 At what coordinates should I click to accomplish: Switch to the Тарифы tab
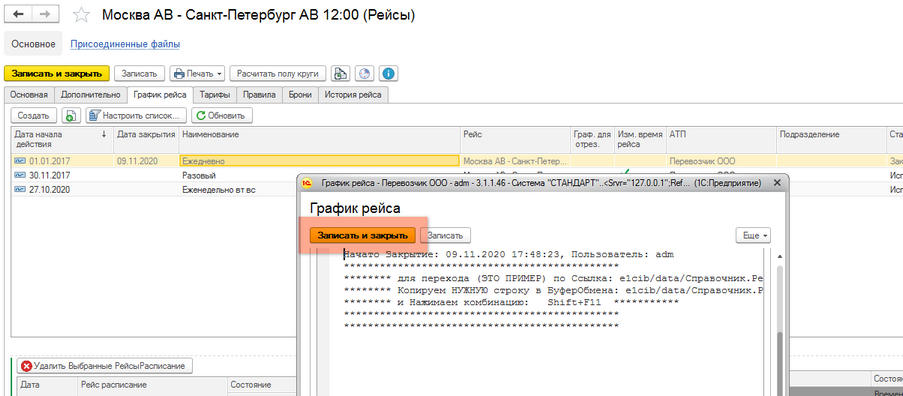coord(215,94)
